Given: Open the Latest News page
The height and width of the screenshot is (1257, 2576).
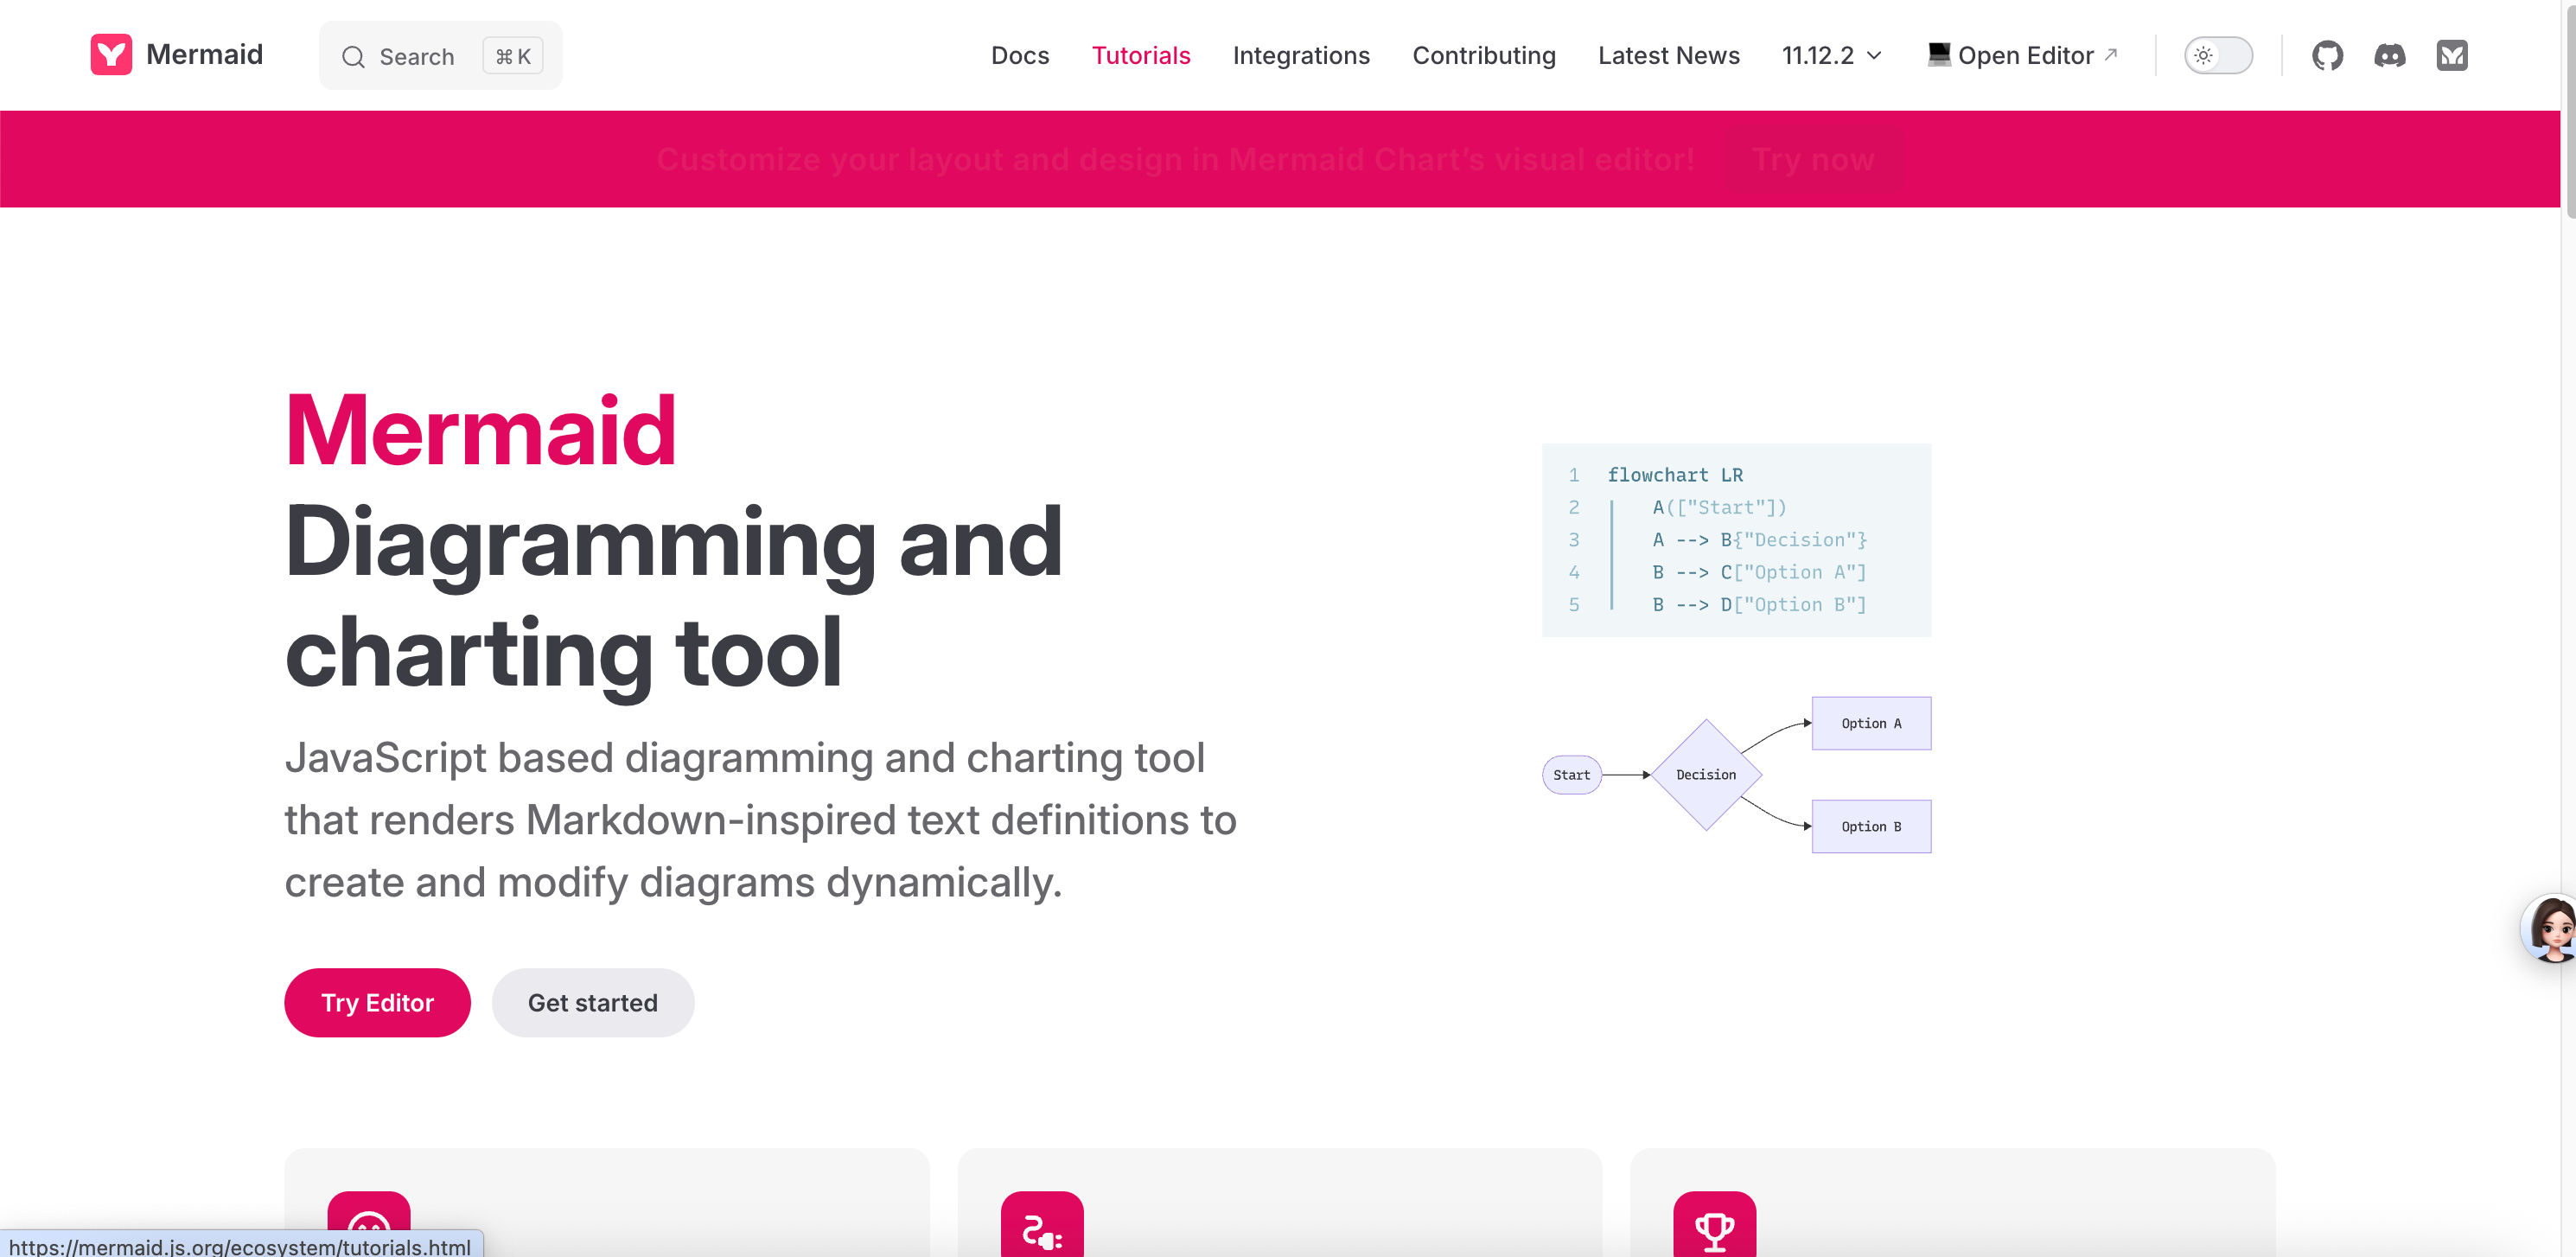Looking at the screenshot, I should (1668, 55).
